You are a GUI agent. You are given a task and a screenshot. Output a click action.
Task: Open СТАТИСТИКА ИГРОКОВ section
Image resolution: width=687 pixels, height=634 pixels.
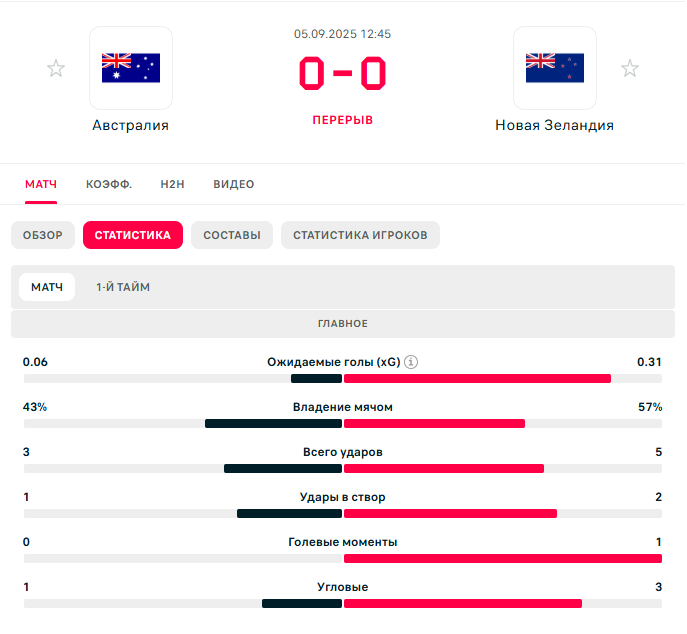360,235
